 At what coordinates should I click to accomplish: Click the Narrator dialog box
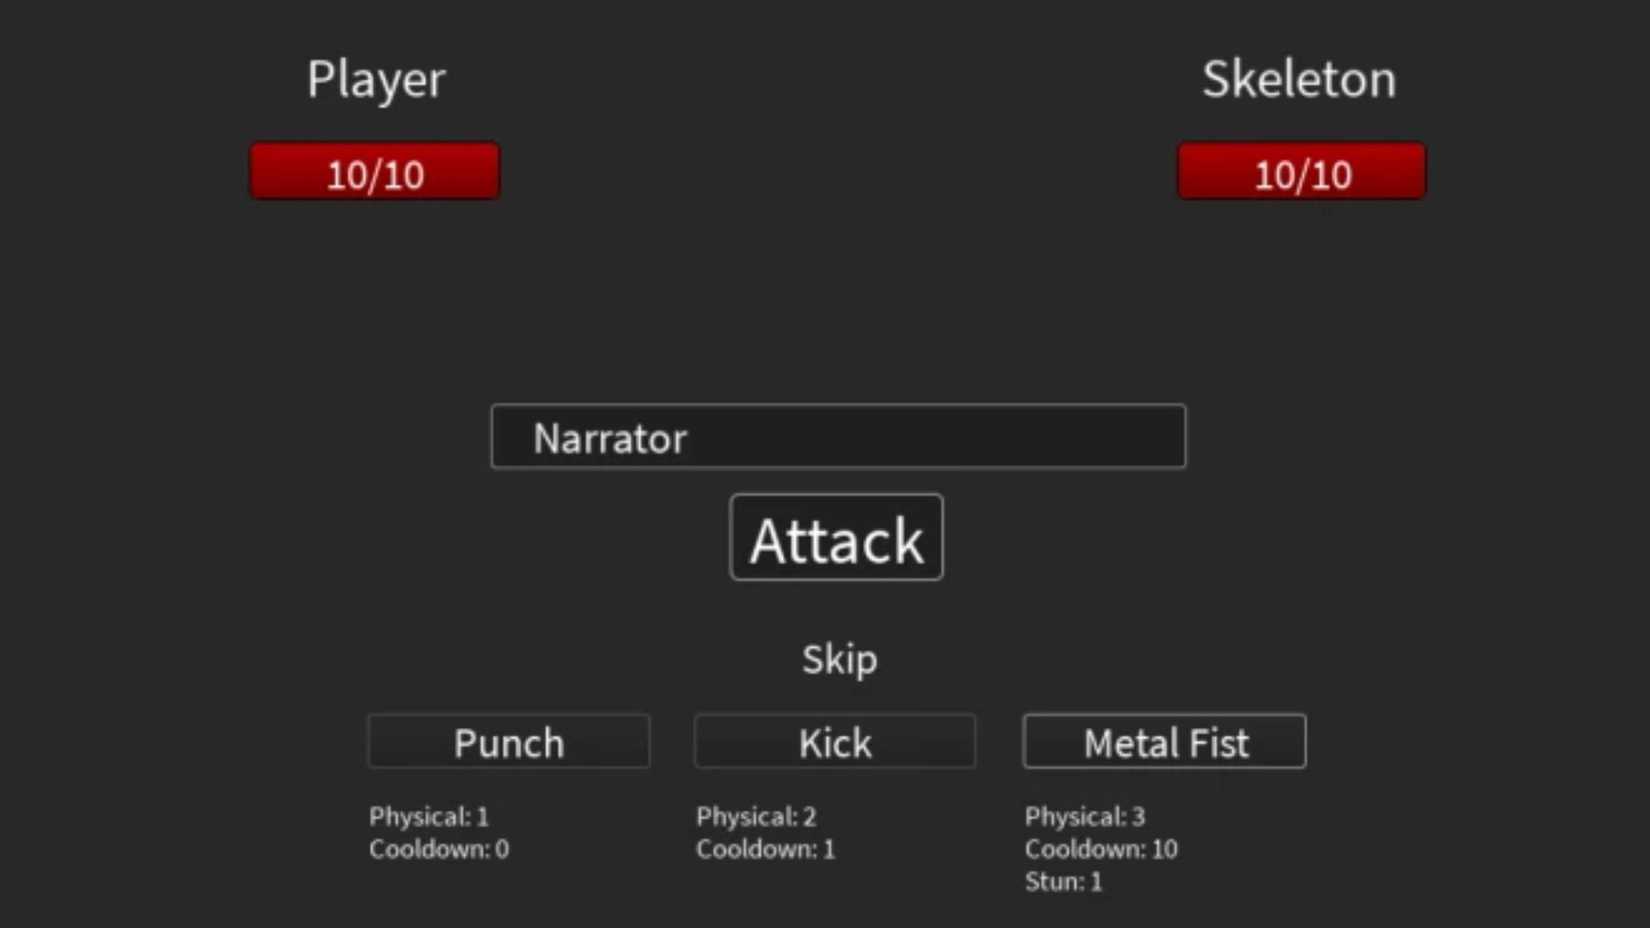838,437
